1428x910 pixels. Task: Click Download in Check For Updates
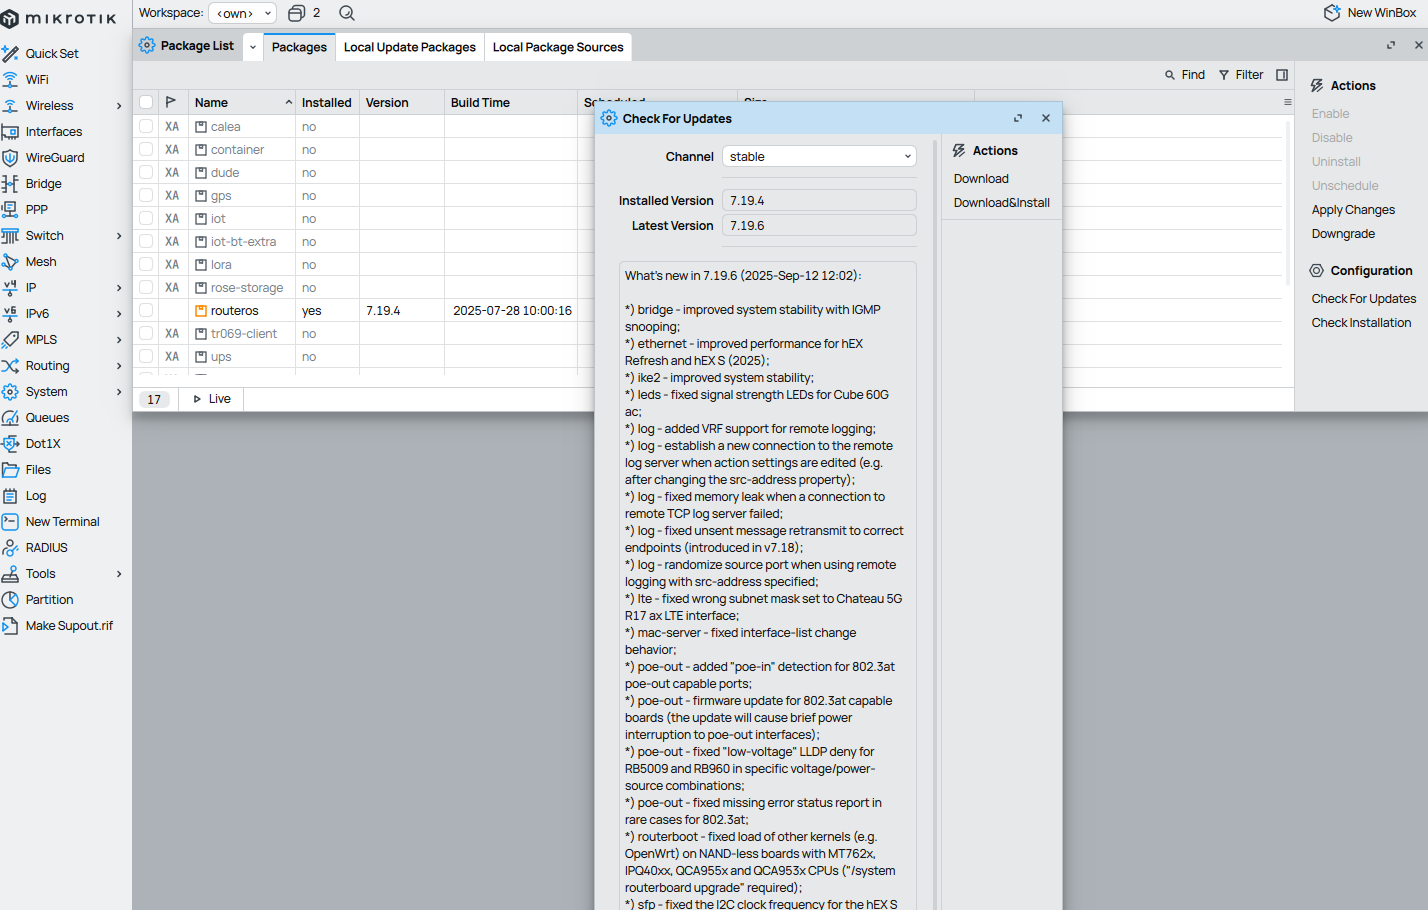click(x=981, y=179)
